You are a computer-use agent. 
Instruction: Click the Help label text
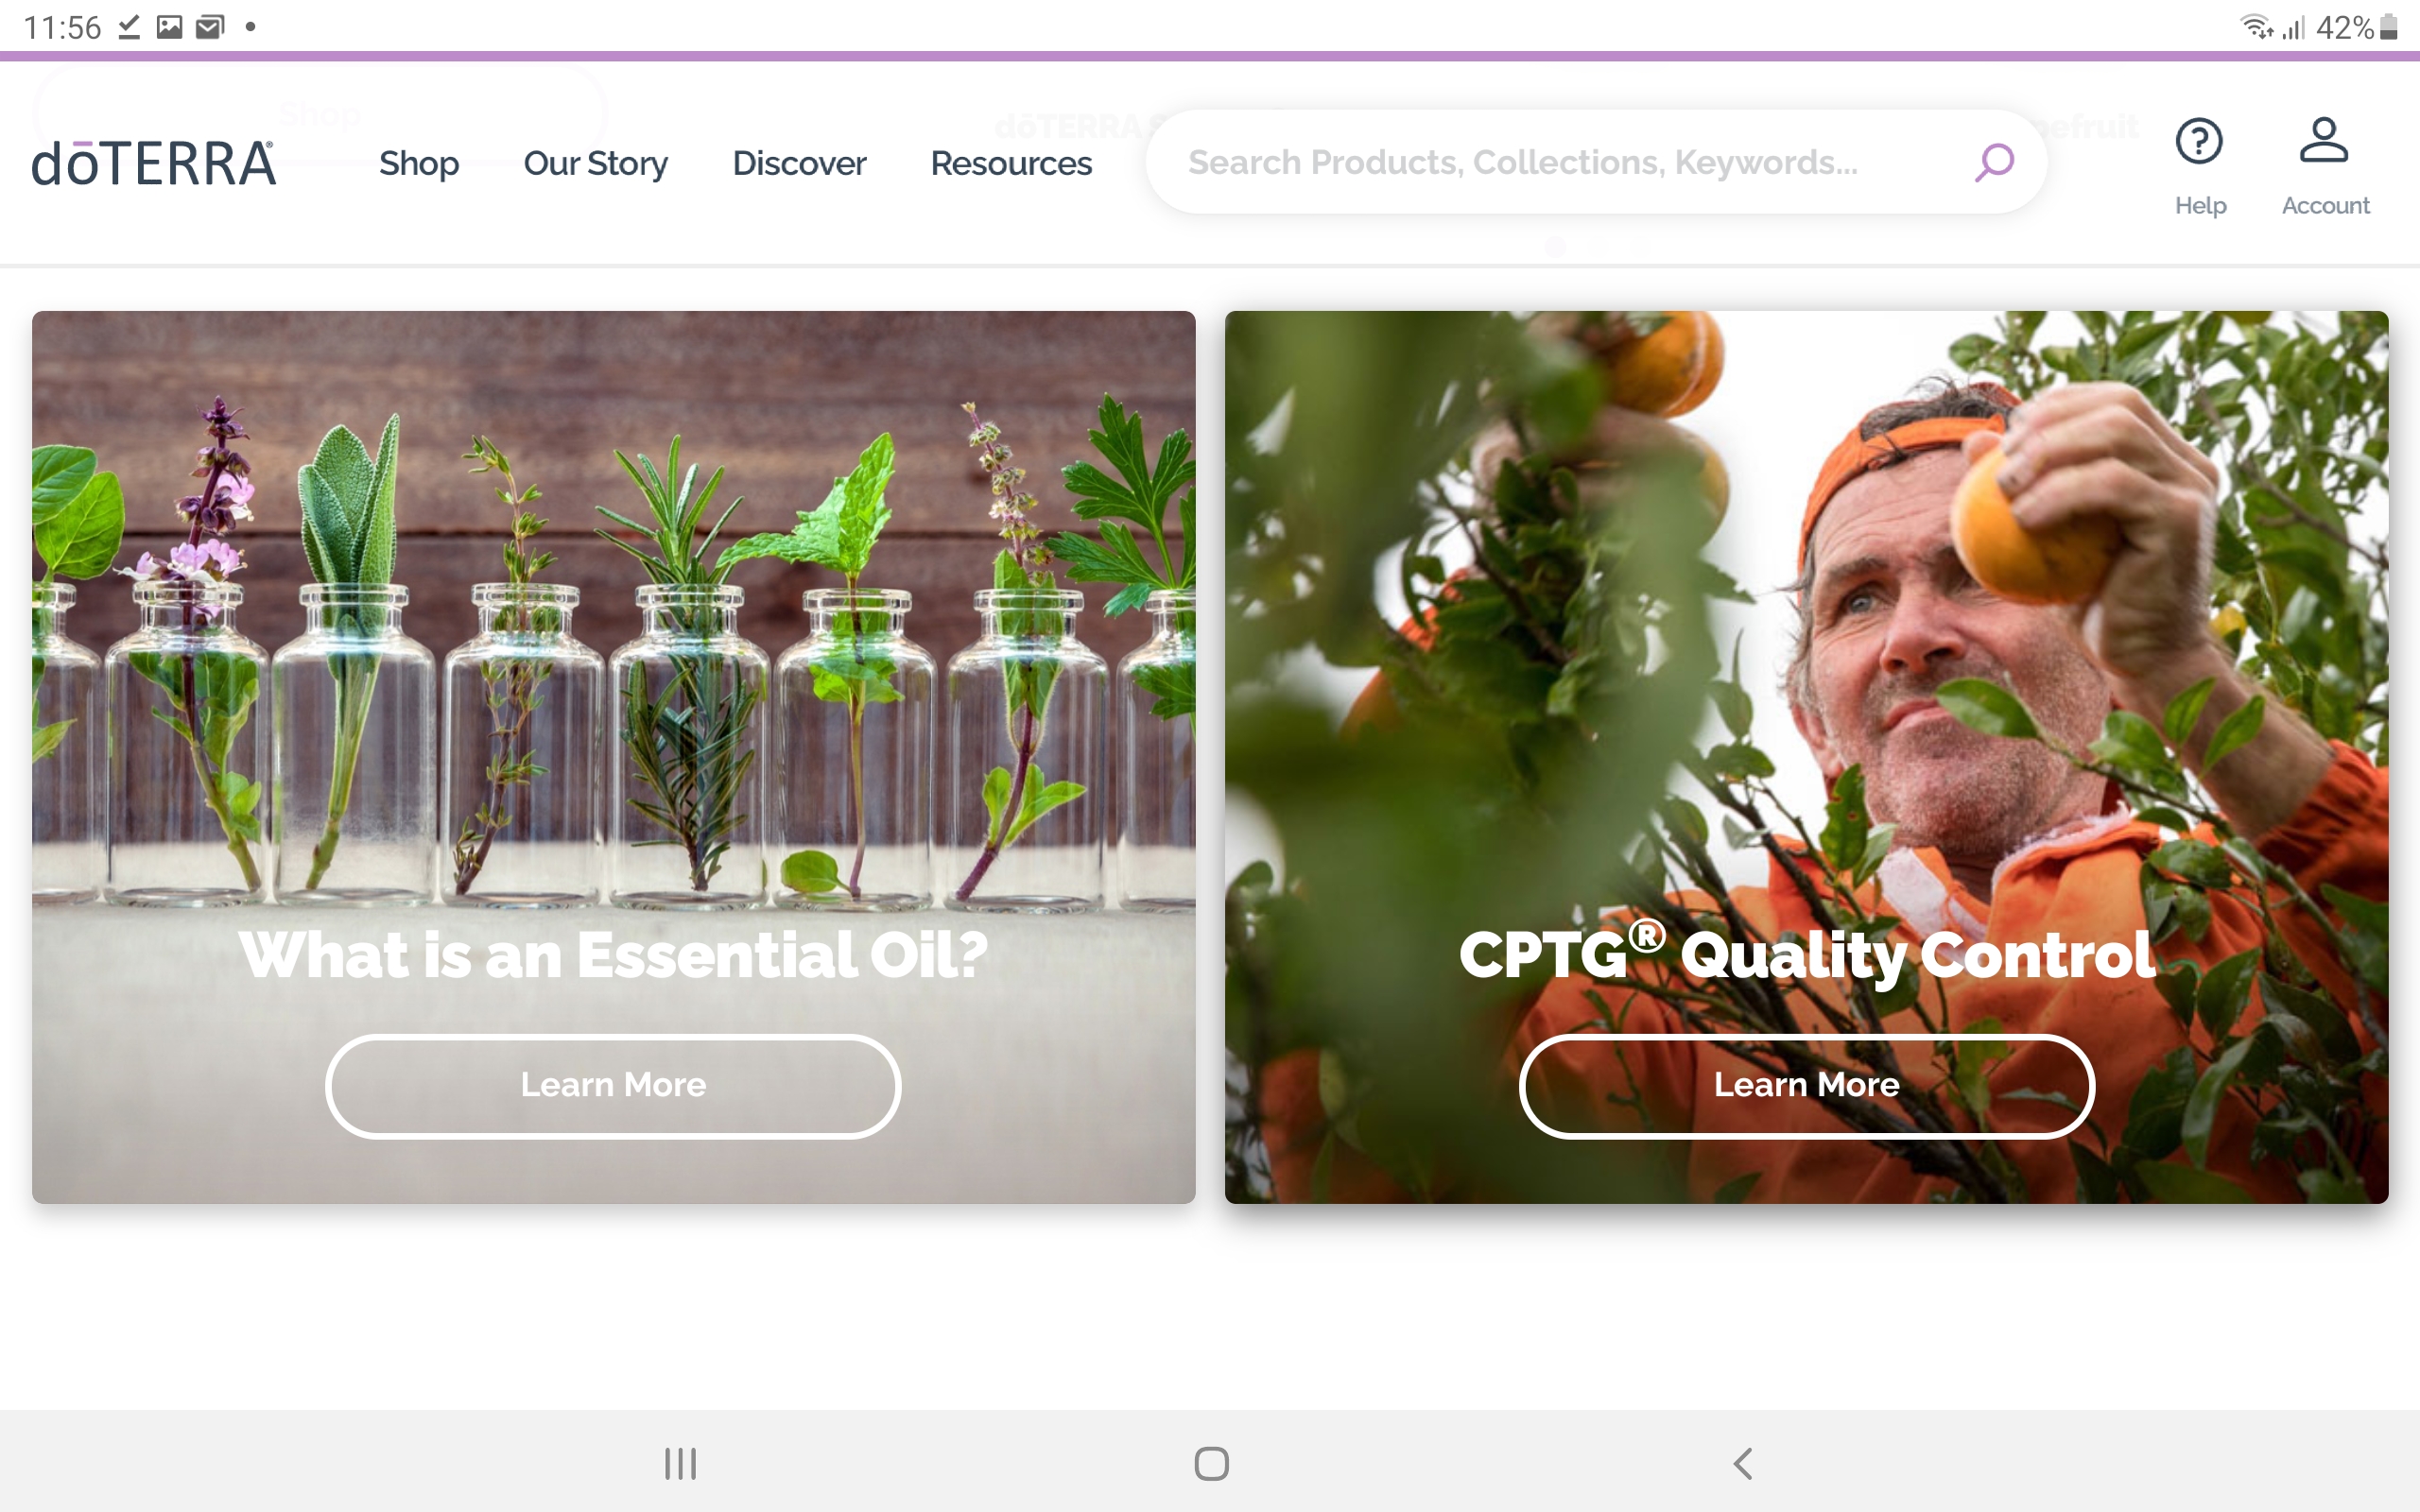2200,205
